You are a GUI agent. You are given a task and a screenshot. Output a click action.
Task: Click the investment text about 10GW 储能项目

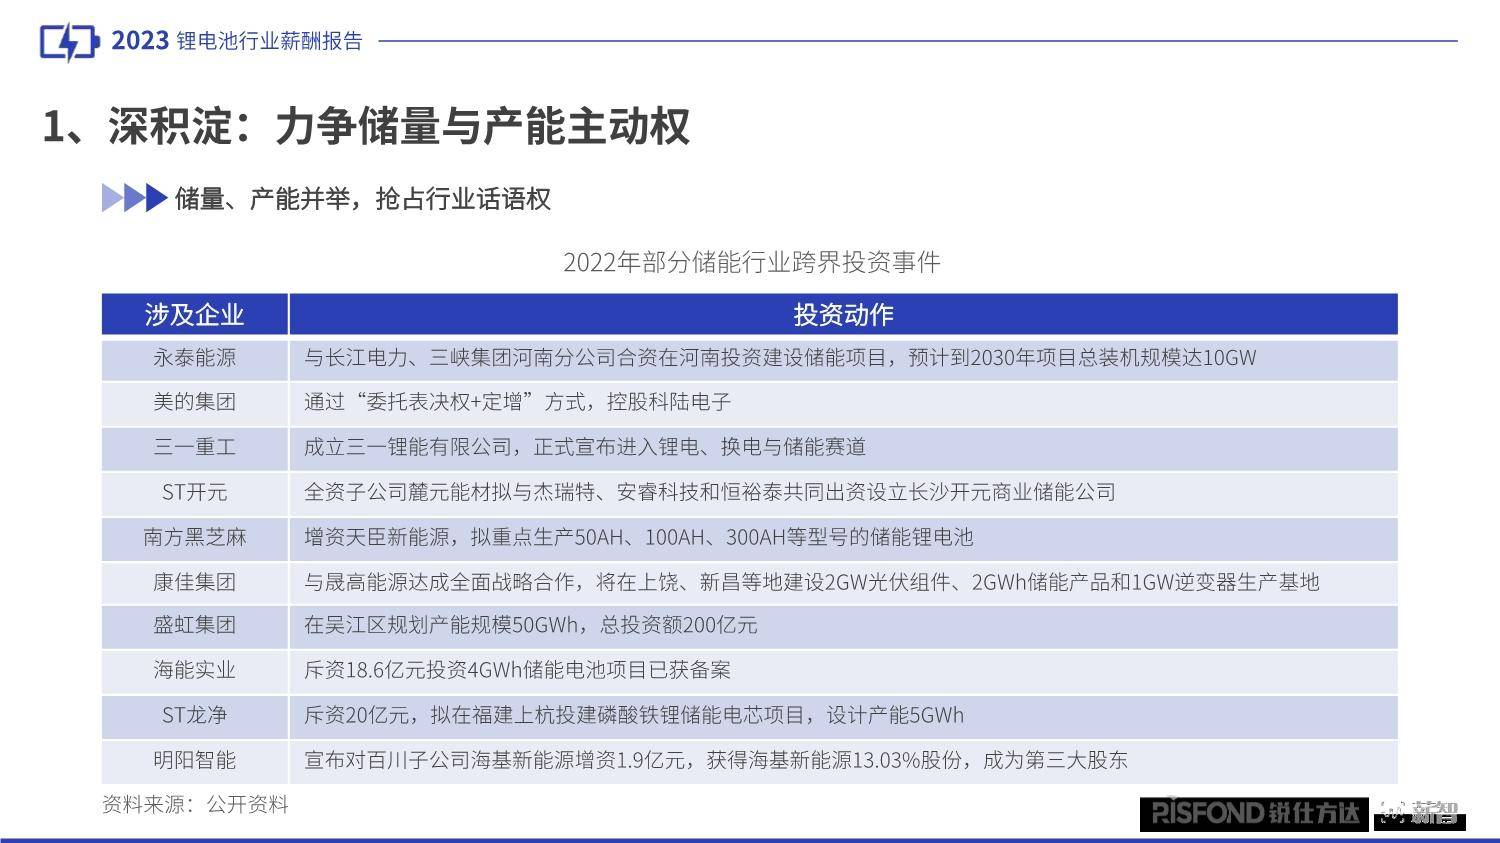coord(780,358)
